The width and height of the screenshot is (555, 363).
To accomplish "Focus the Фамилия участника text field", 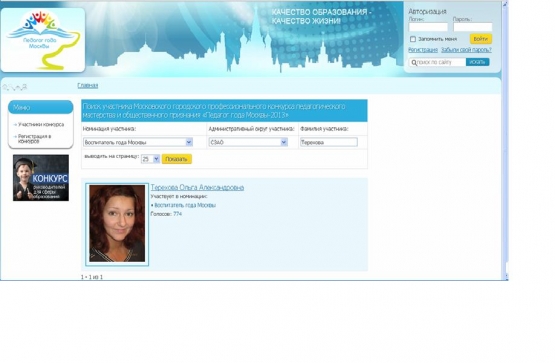I will click(329, 142).
